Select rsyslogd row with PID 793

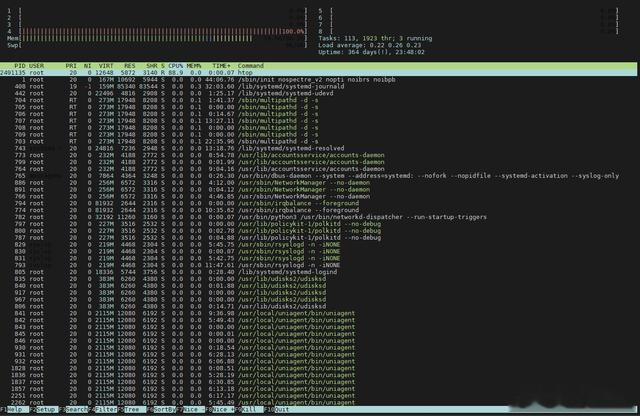tap(318, 265)
